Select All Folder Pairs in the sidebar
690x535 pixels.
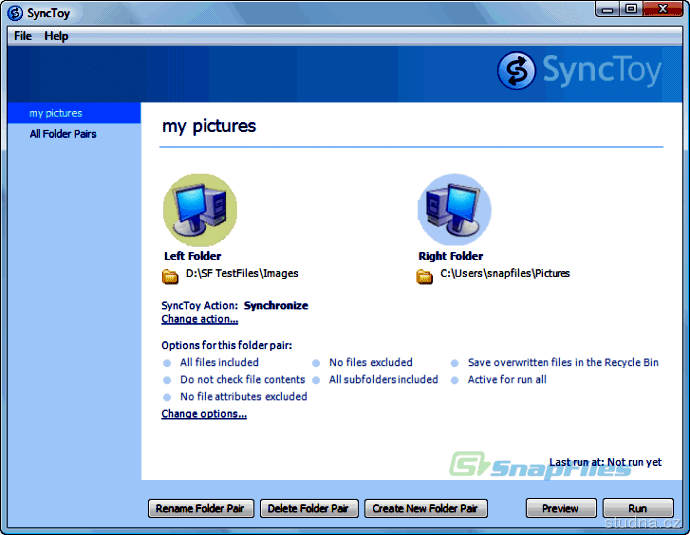pos(63,133)
